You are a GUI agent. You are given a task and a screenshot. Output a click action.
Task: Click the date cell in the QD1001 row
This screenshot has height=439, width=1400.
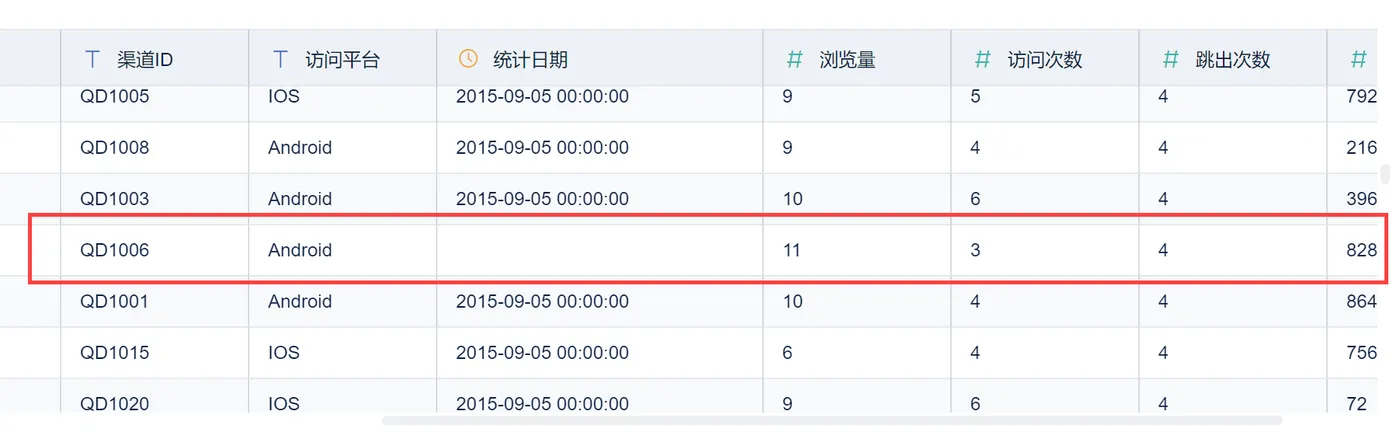pos(542,301)
